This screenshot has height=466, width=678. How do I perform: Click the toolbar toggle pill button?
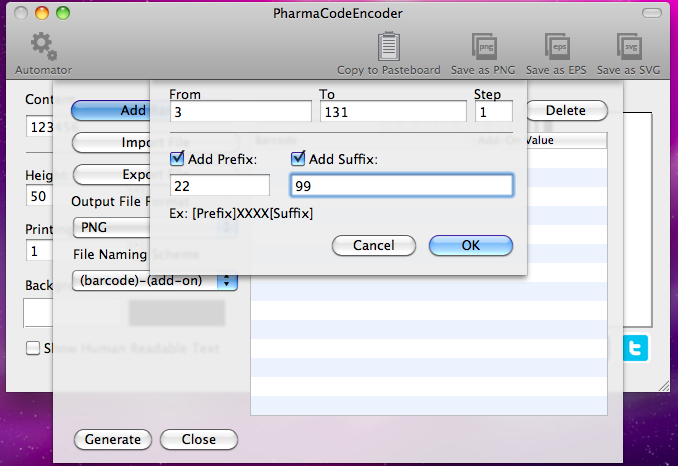tap(652, 13)
